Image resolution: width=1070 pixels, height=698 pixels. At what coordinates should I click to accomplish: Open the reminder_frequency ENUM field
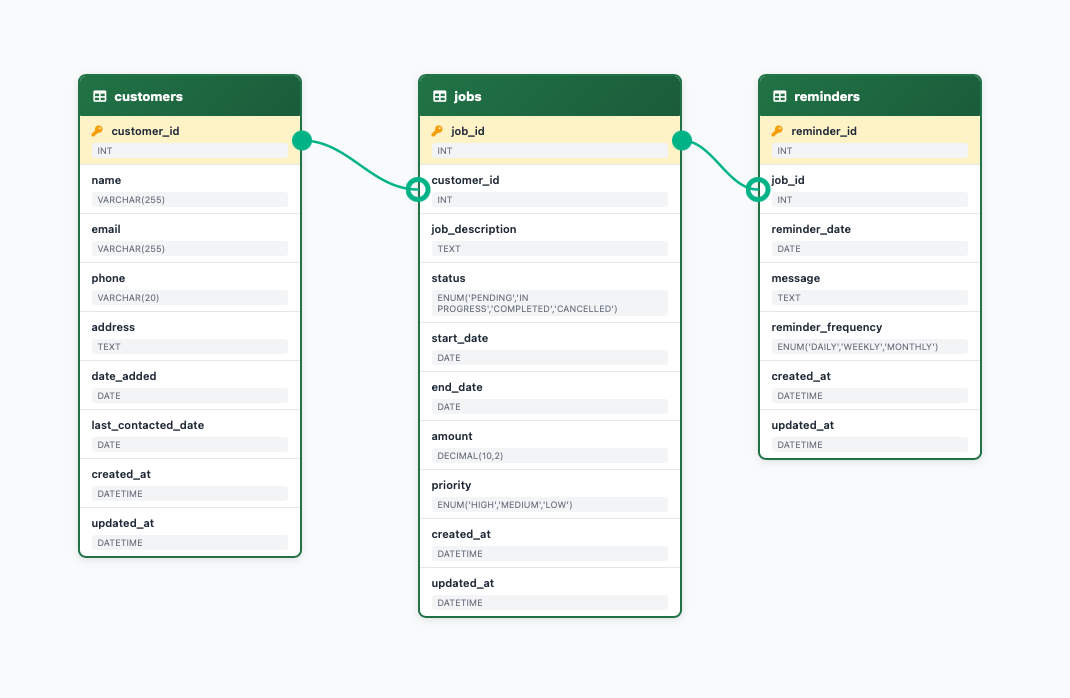point(868,336)
